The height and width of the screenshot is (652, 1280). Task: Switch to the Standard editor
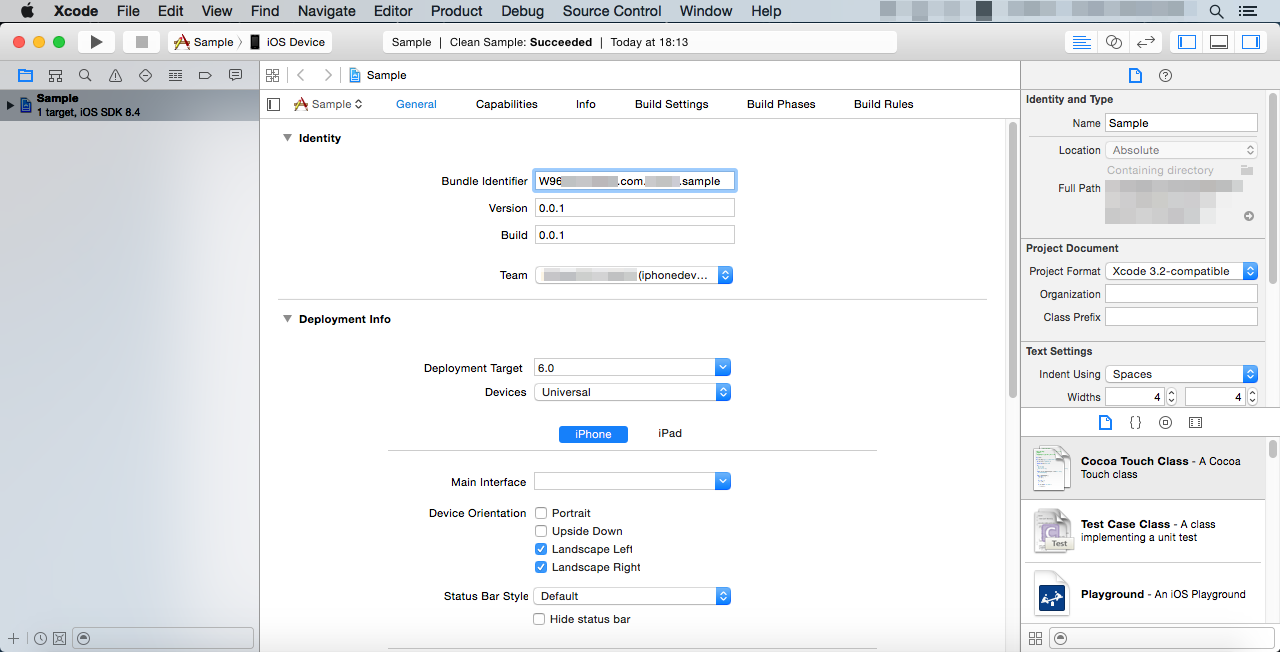1081,42
